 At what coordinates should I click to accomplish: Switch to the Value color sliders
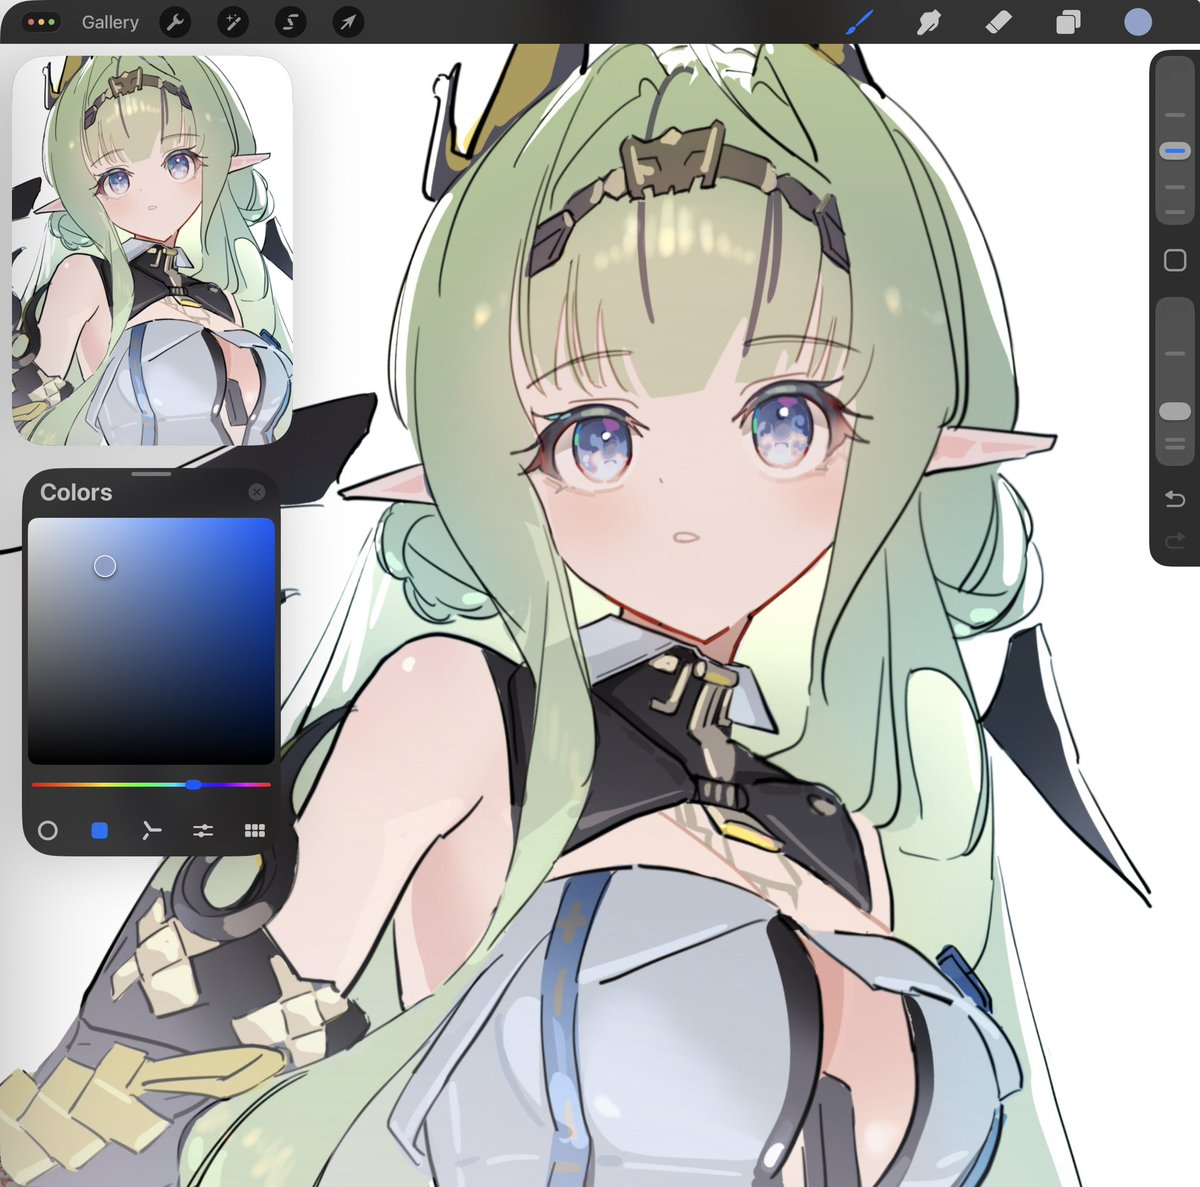point(203,830)
